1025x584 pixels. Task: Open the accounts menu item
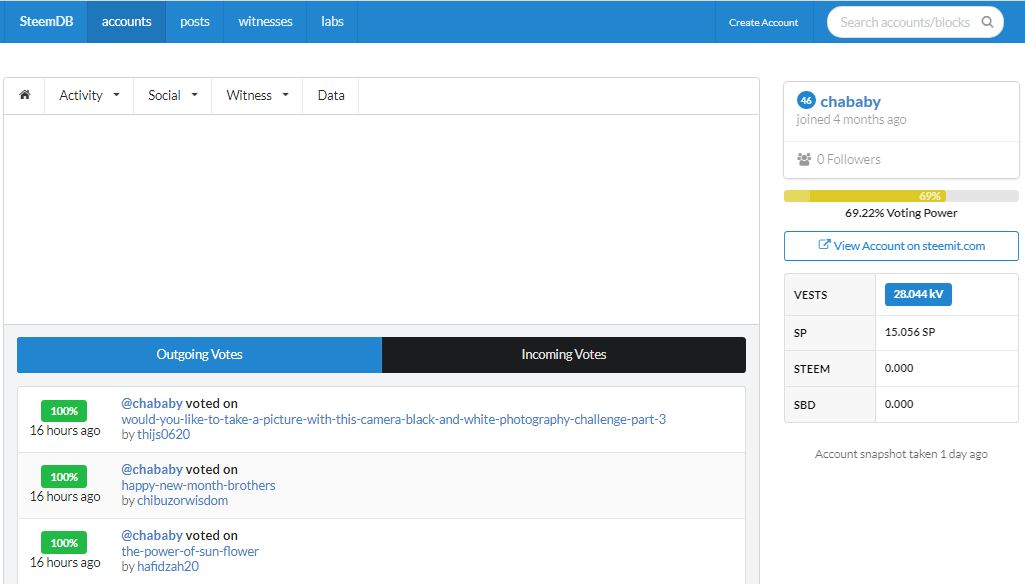126,22
